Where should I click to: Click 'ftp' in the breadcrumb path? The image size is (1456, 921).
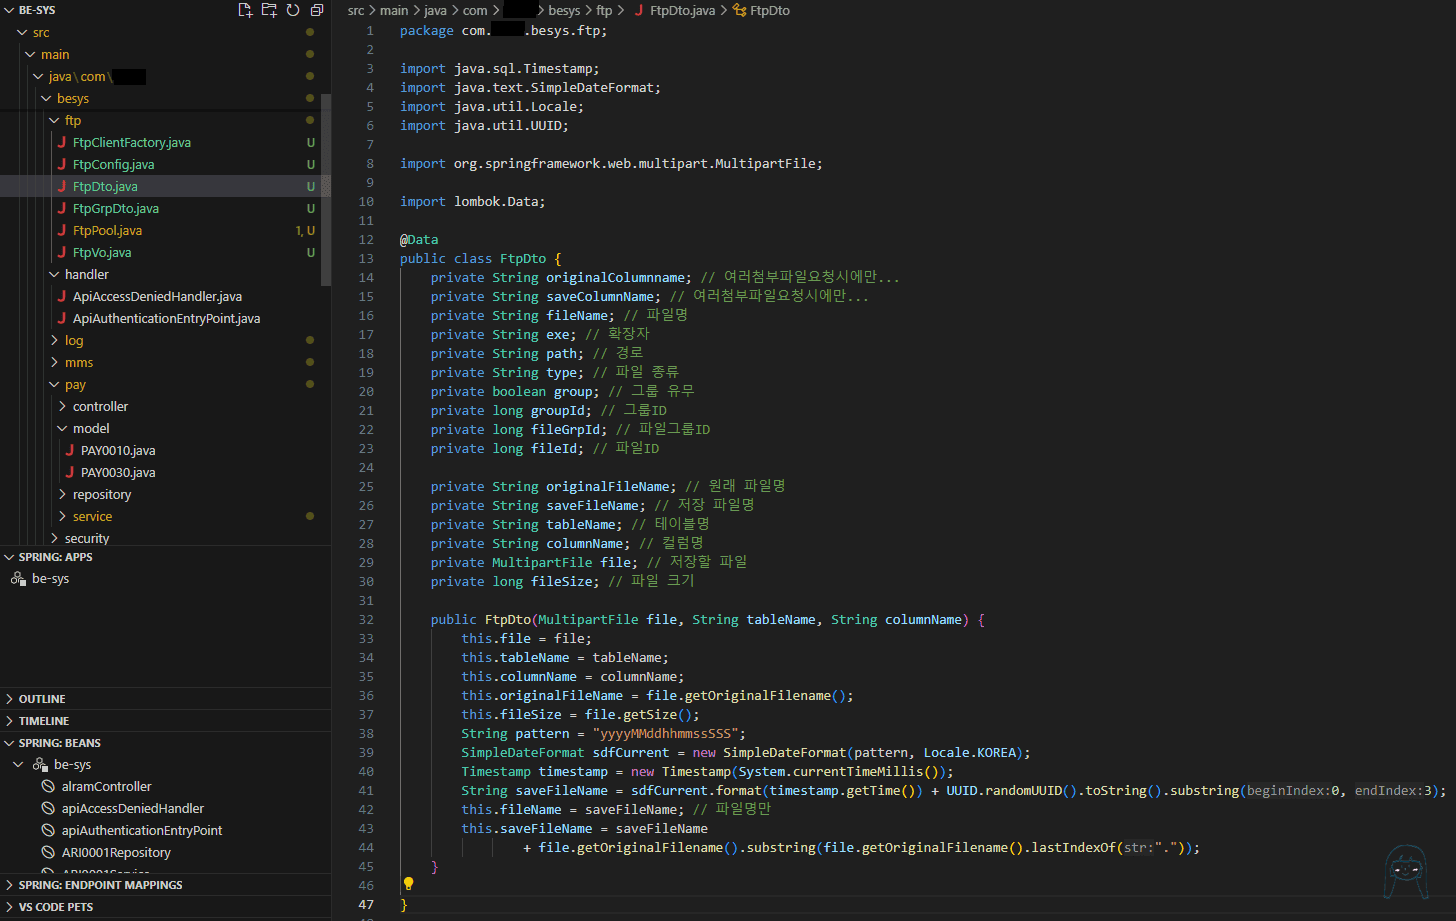tap(604, 10)
